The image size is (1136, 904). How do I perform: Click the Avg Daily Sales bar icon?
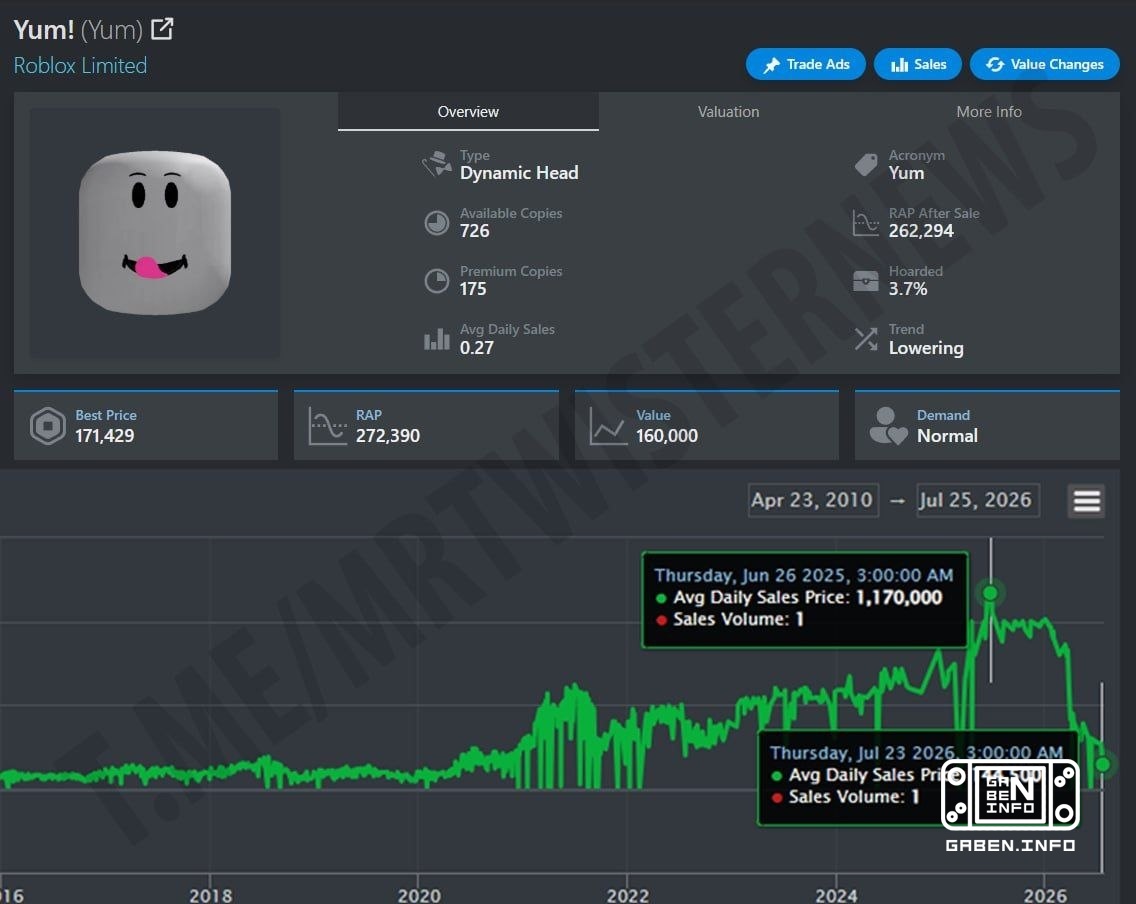[436, 339]
